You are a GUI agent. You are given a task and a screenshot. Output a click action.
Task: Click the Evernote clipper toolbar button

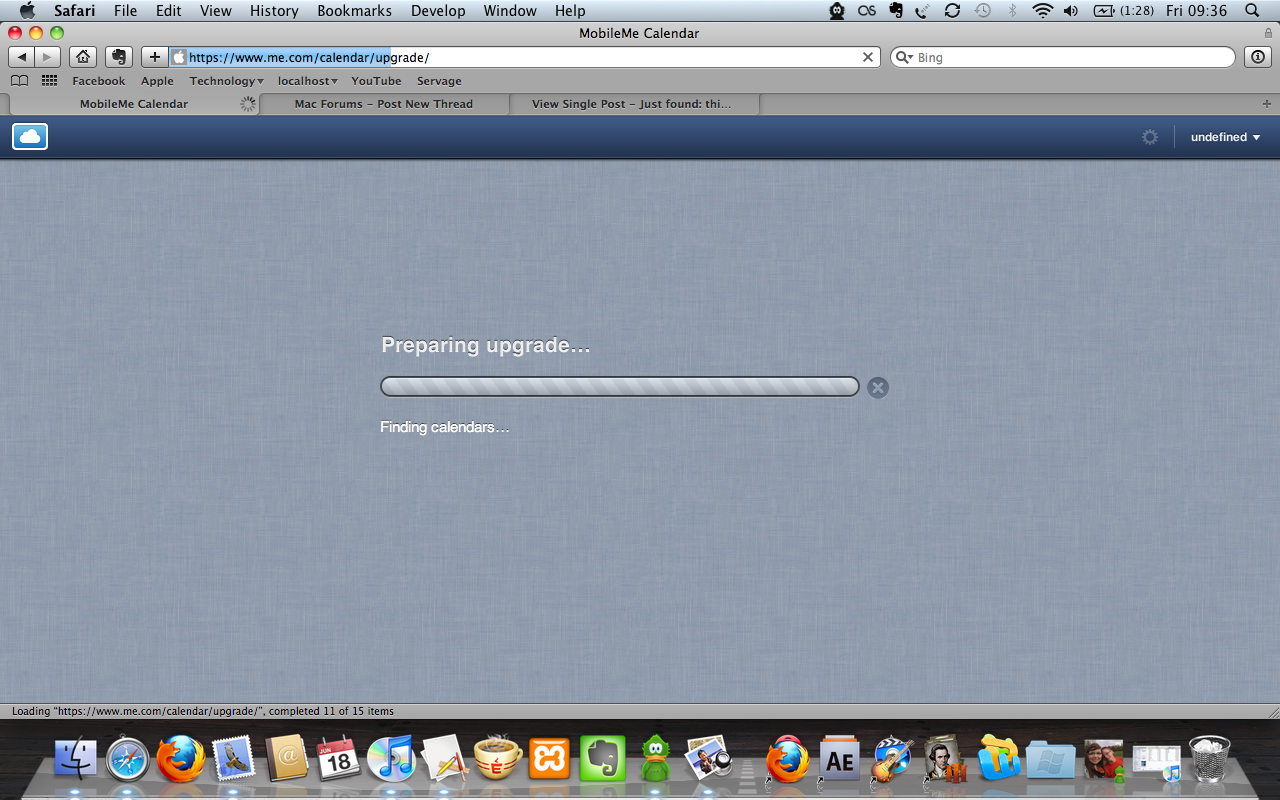click(x=119, y=57)
